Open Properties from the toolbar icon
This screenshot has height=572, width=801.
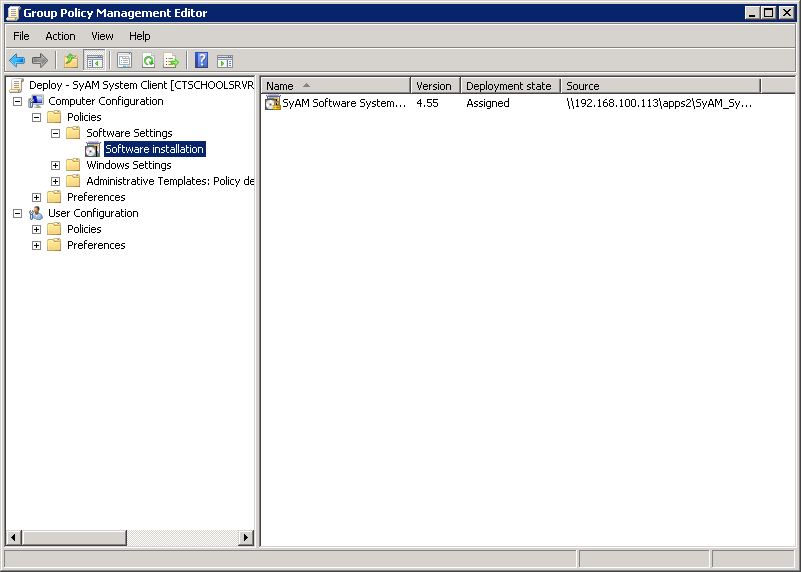(125, 61)
